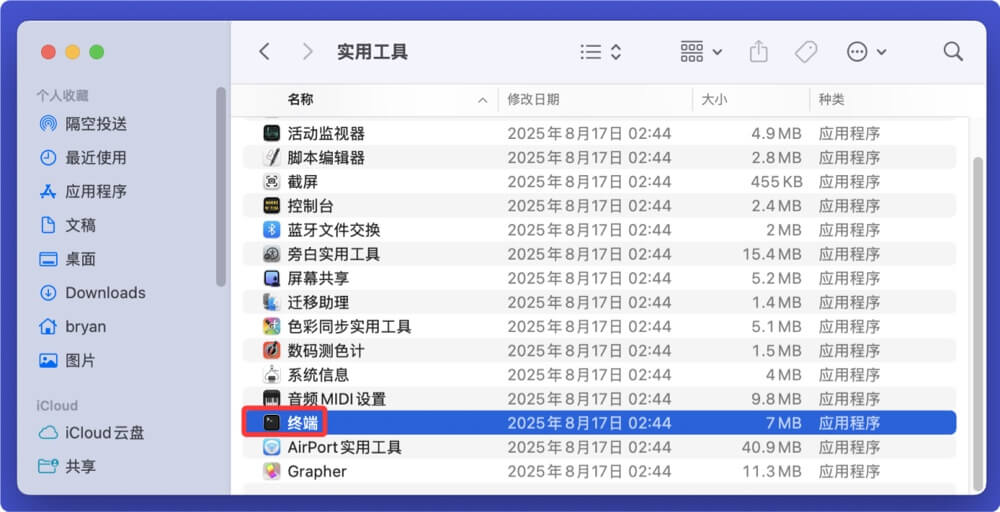This screenshot has width=1000, height=512.
Task: Open the list view mode switcher
Action: point(601,52)
